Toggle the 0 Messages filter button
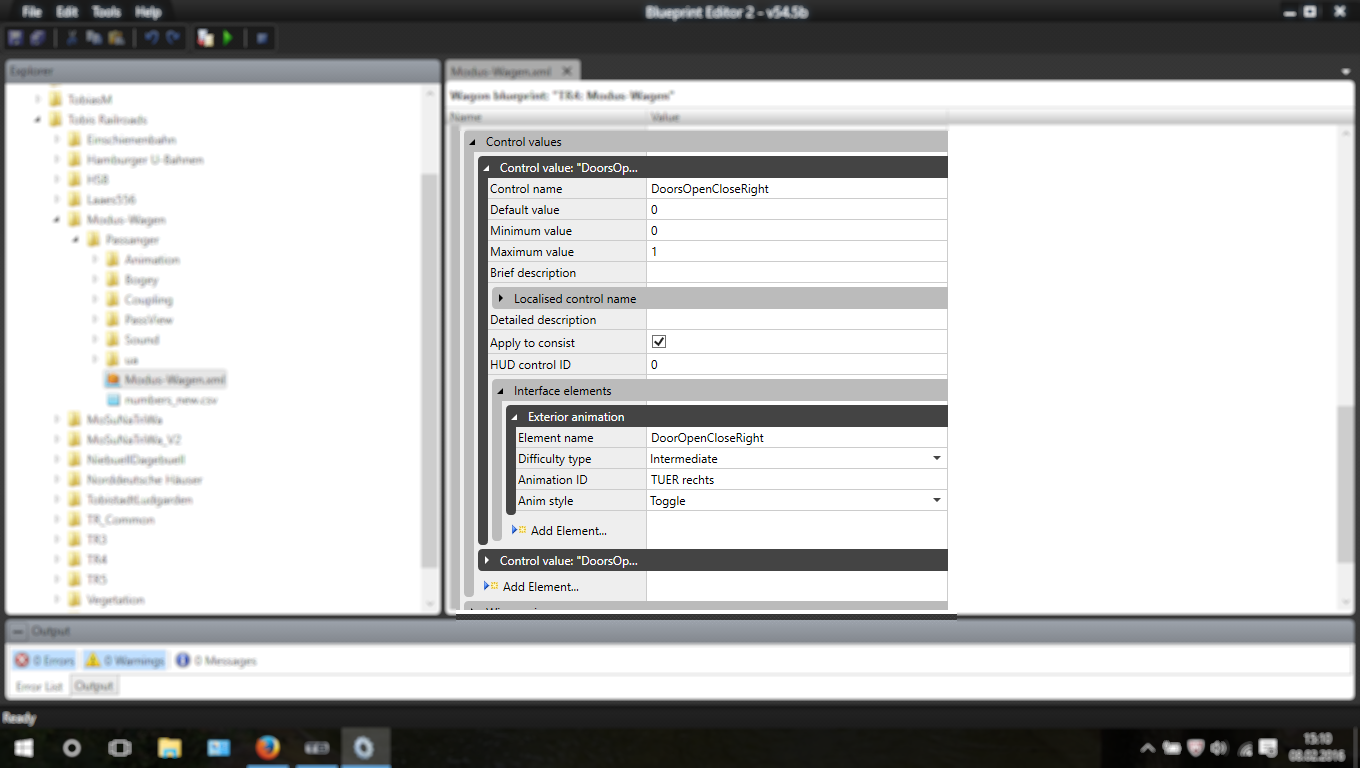The width and height of the screenshot is (1360, 768). [215, 661]
